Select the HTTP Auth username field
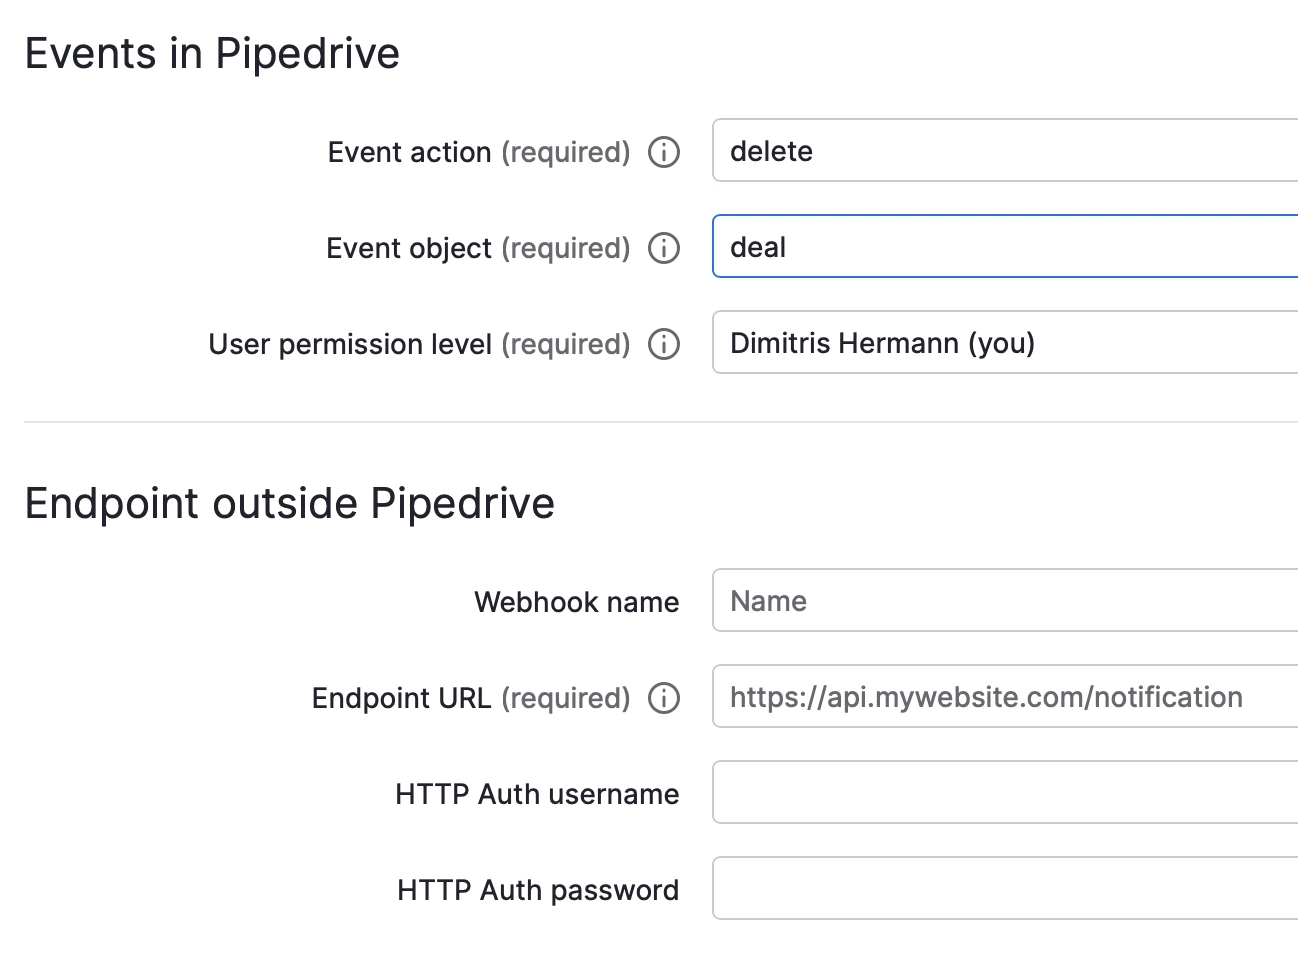1298x962 pixels. click(1005, 792)
